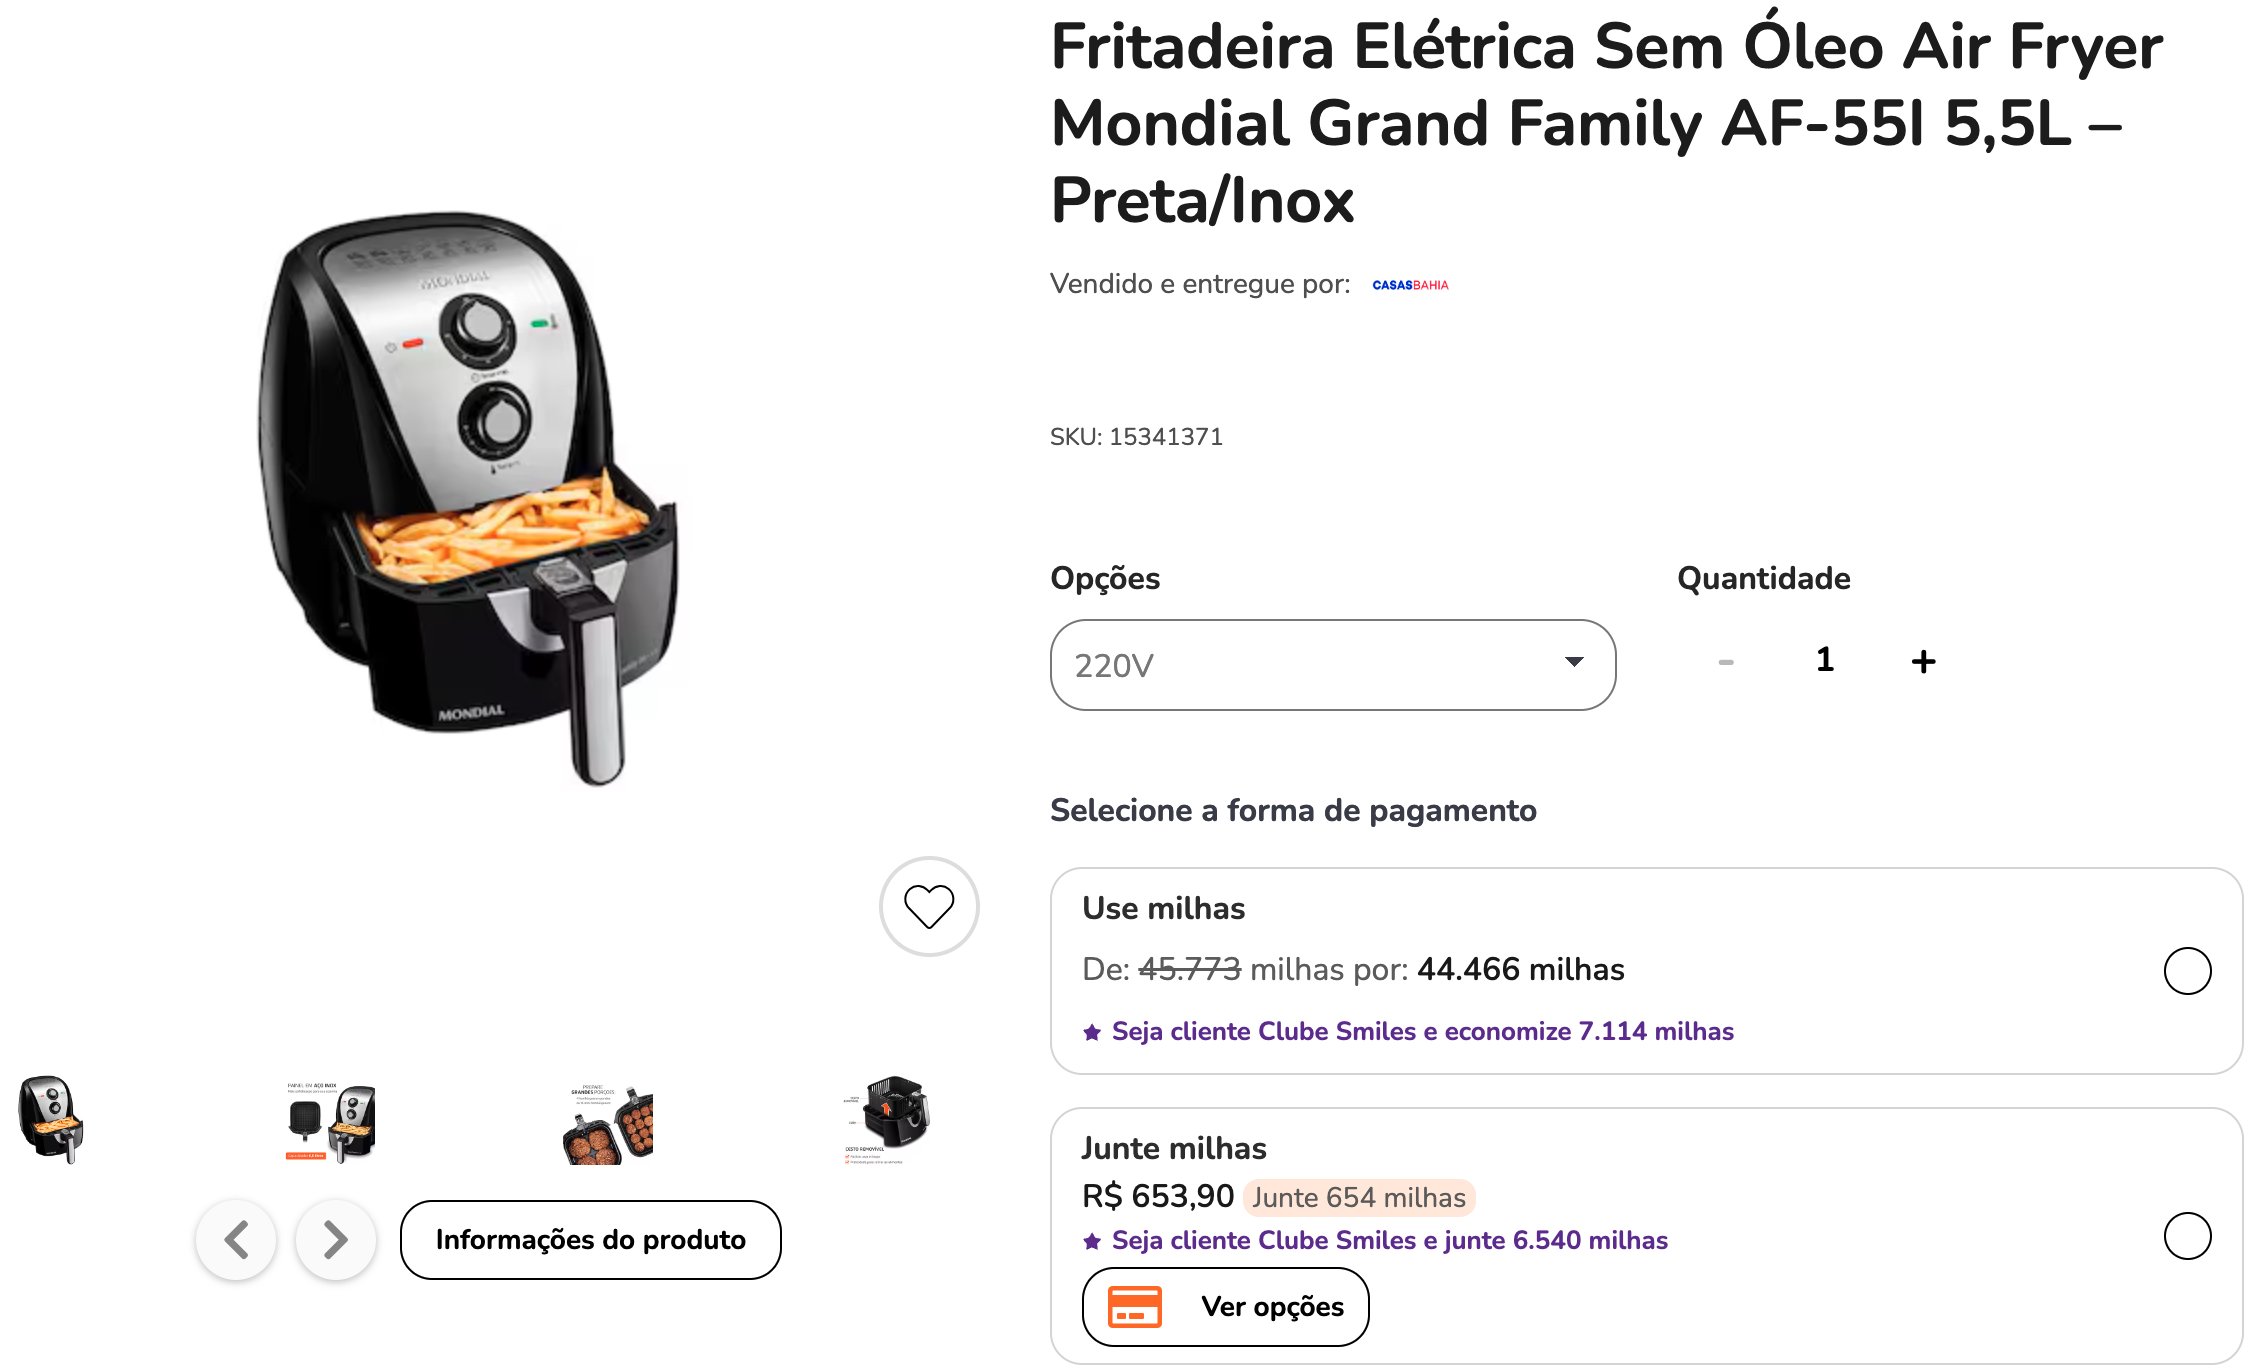Click the orange credit card icon

coord(1135,1306)
